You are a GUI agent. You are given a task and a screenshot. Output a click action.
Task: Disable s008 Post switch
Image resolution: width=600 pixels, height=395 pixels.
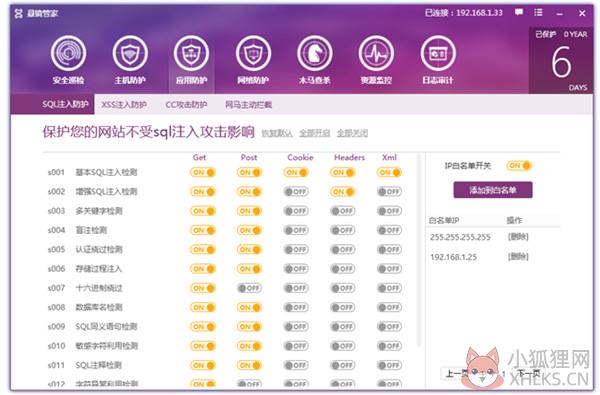[249, 307]
